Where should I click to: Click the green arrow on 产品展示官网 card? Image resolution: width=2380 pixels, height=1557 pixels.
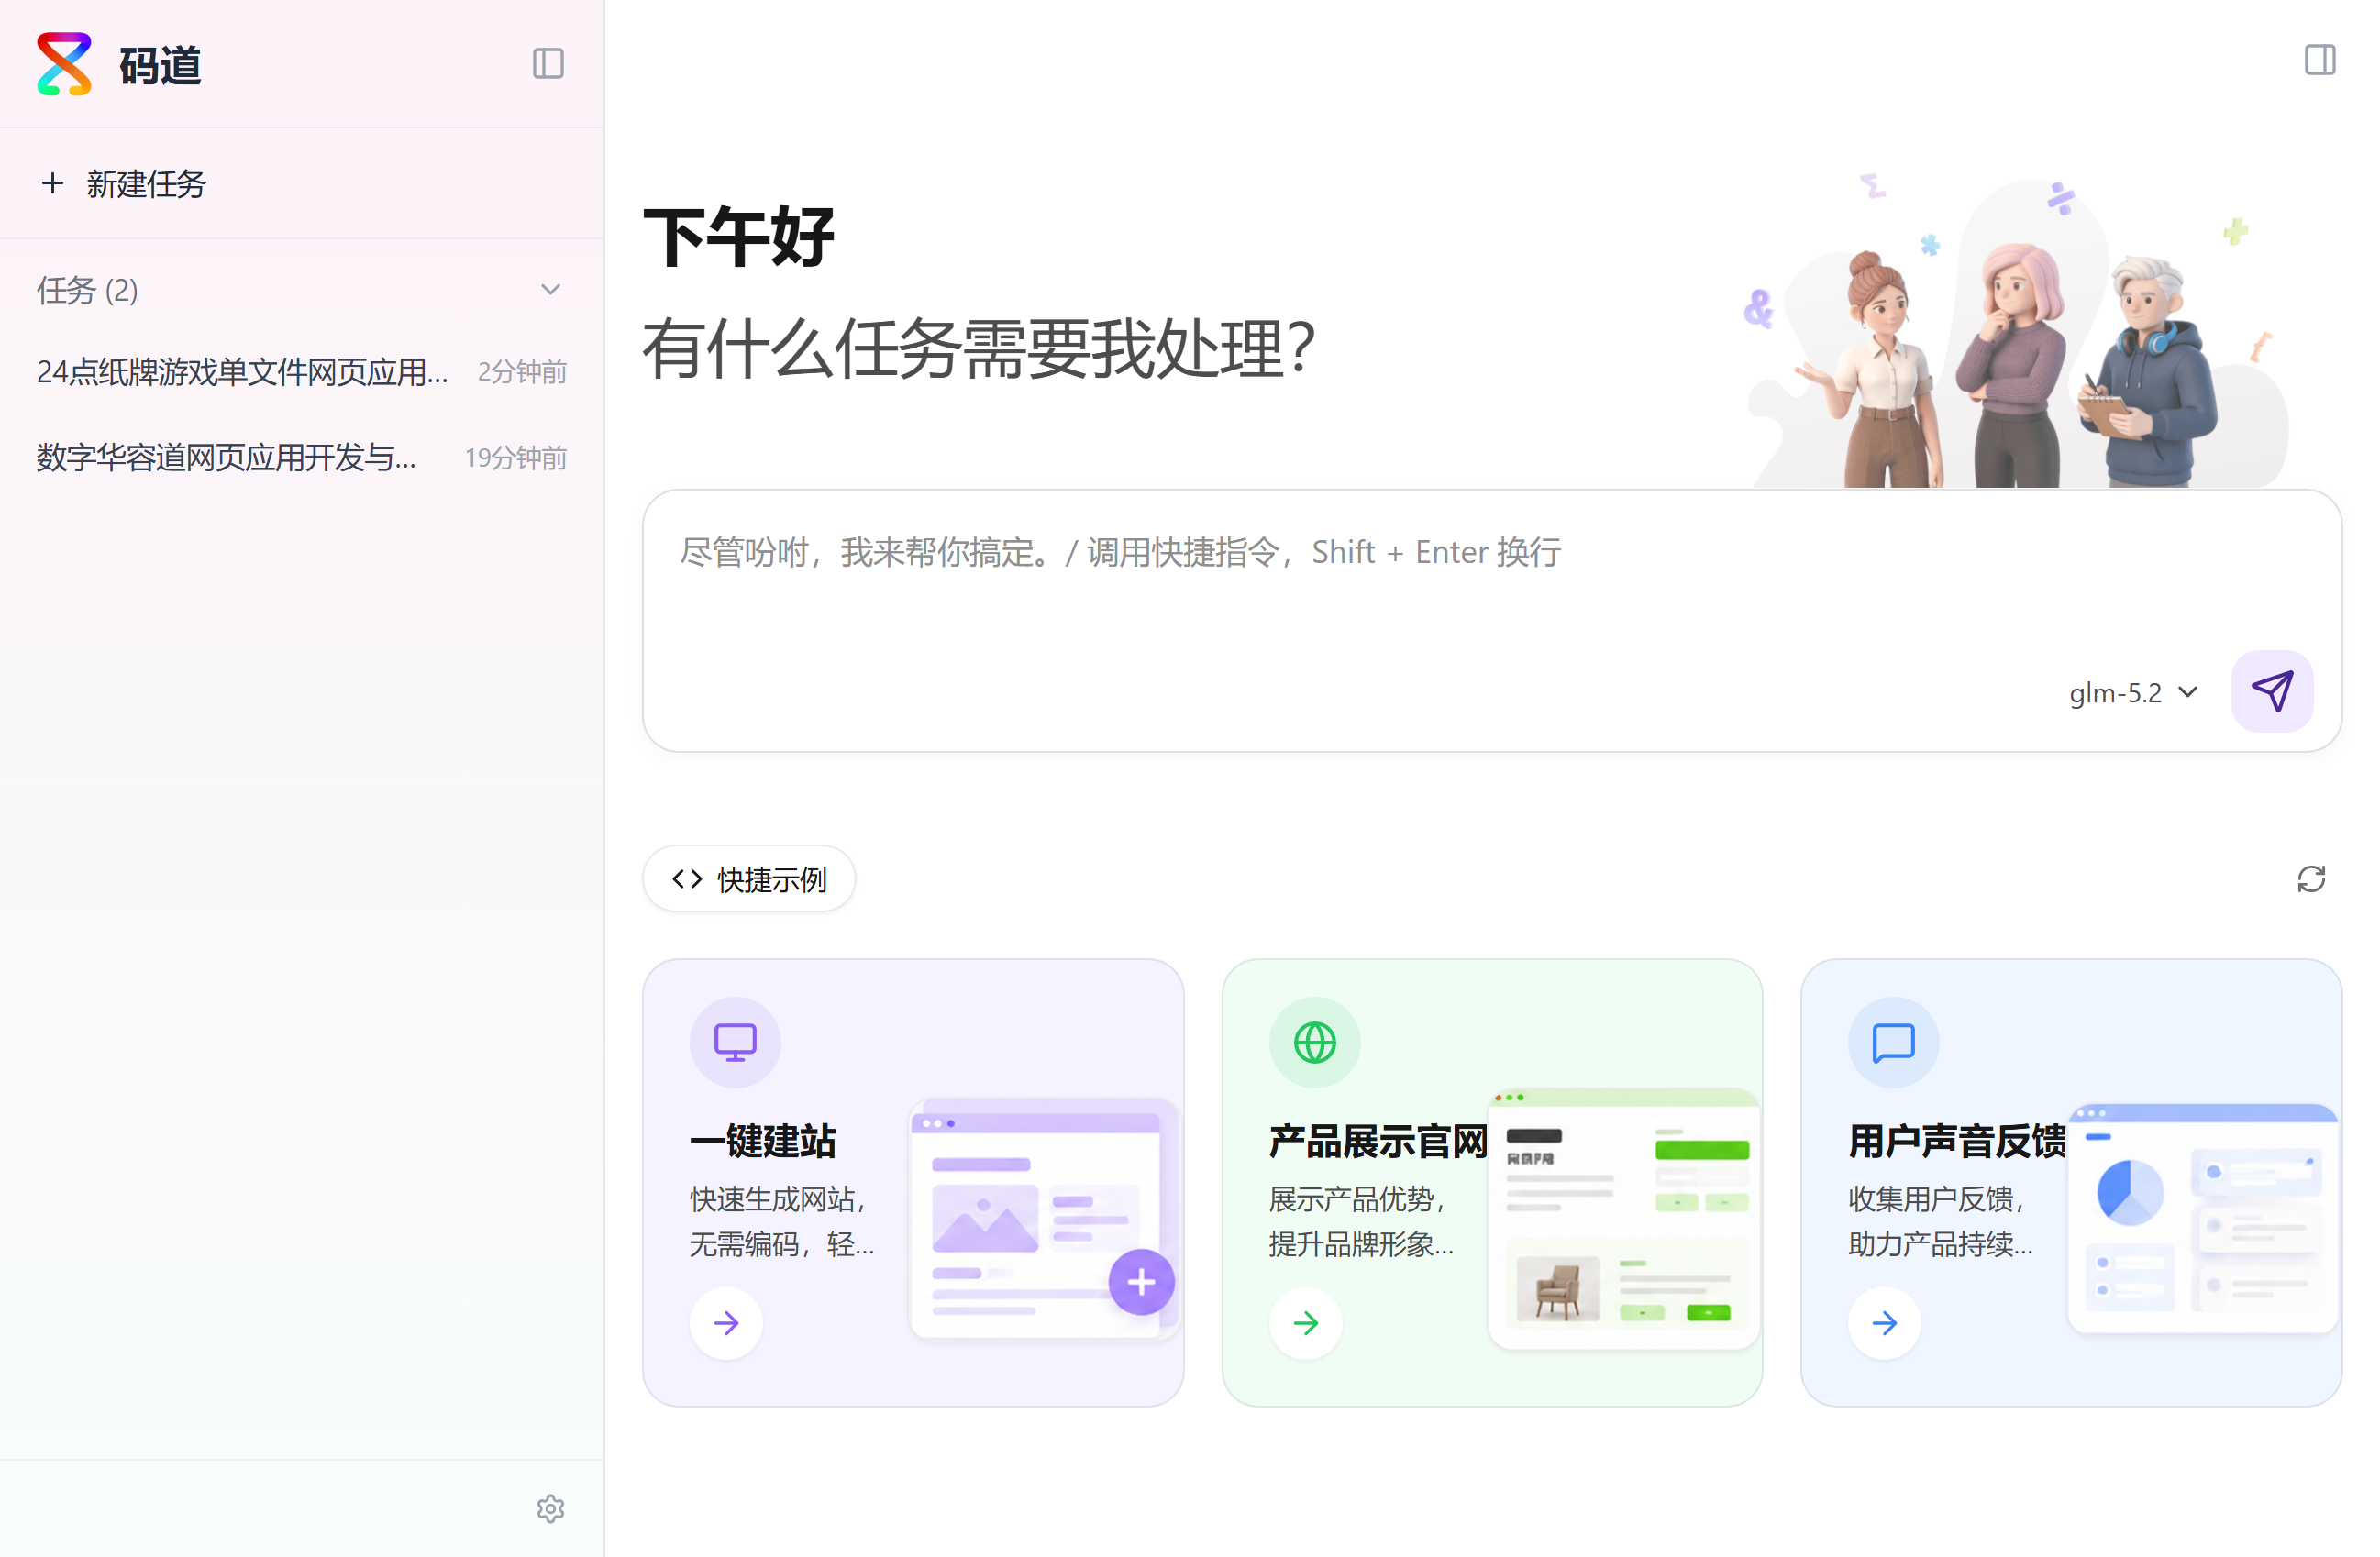point(1306,1323)
